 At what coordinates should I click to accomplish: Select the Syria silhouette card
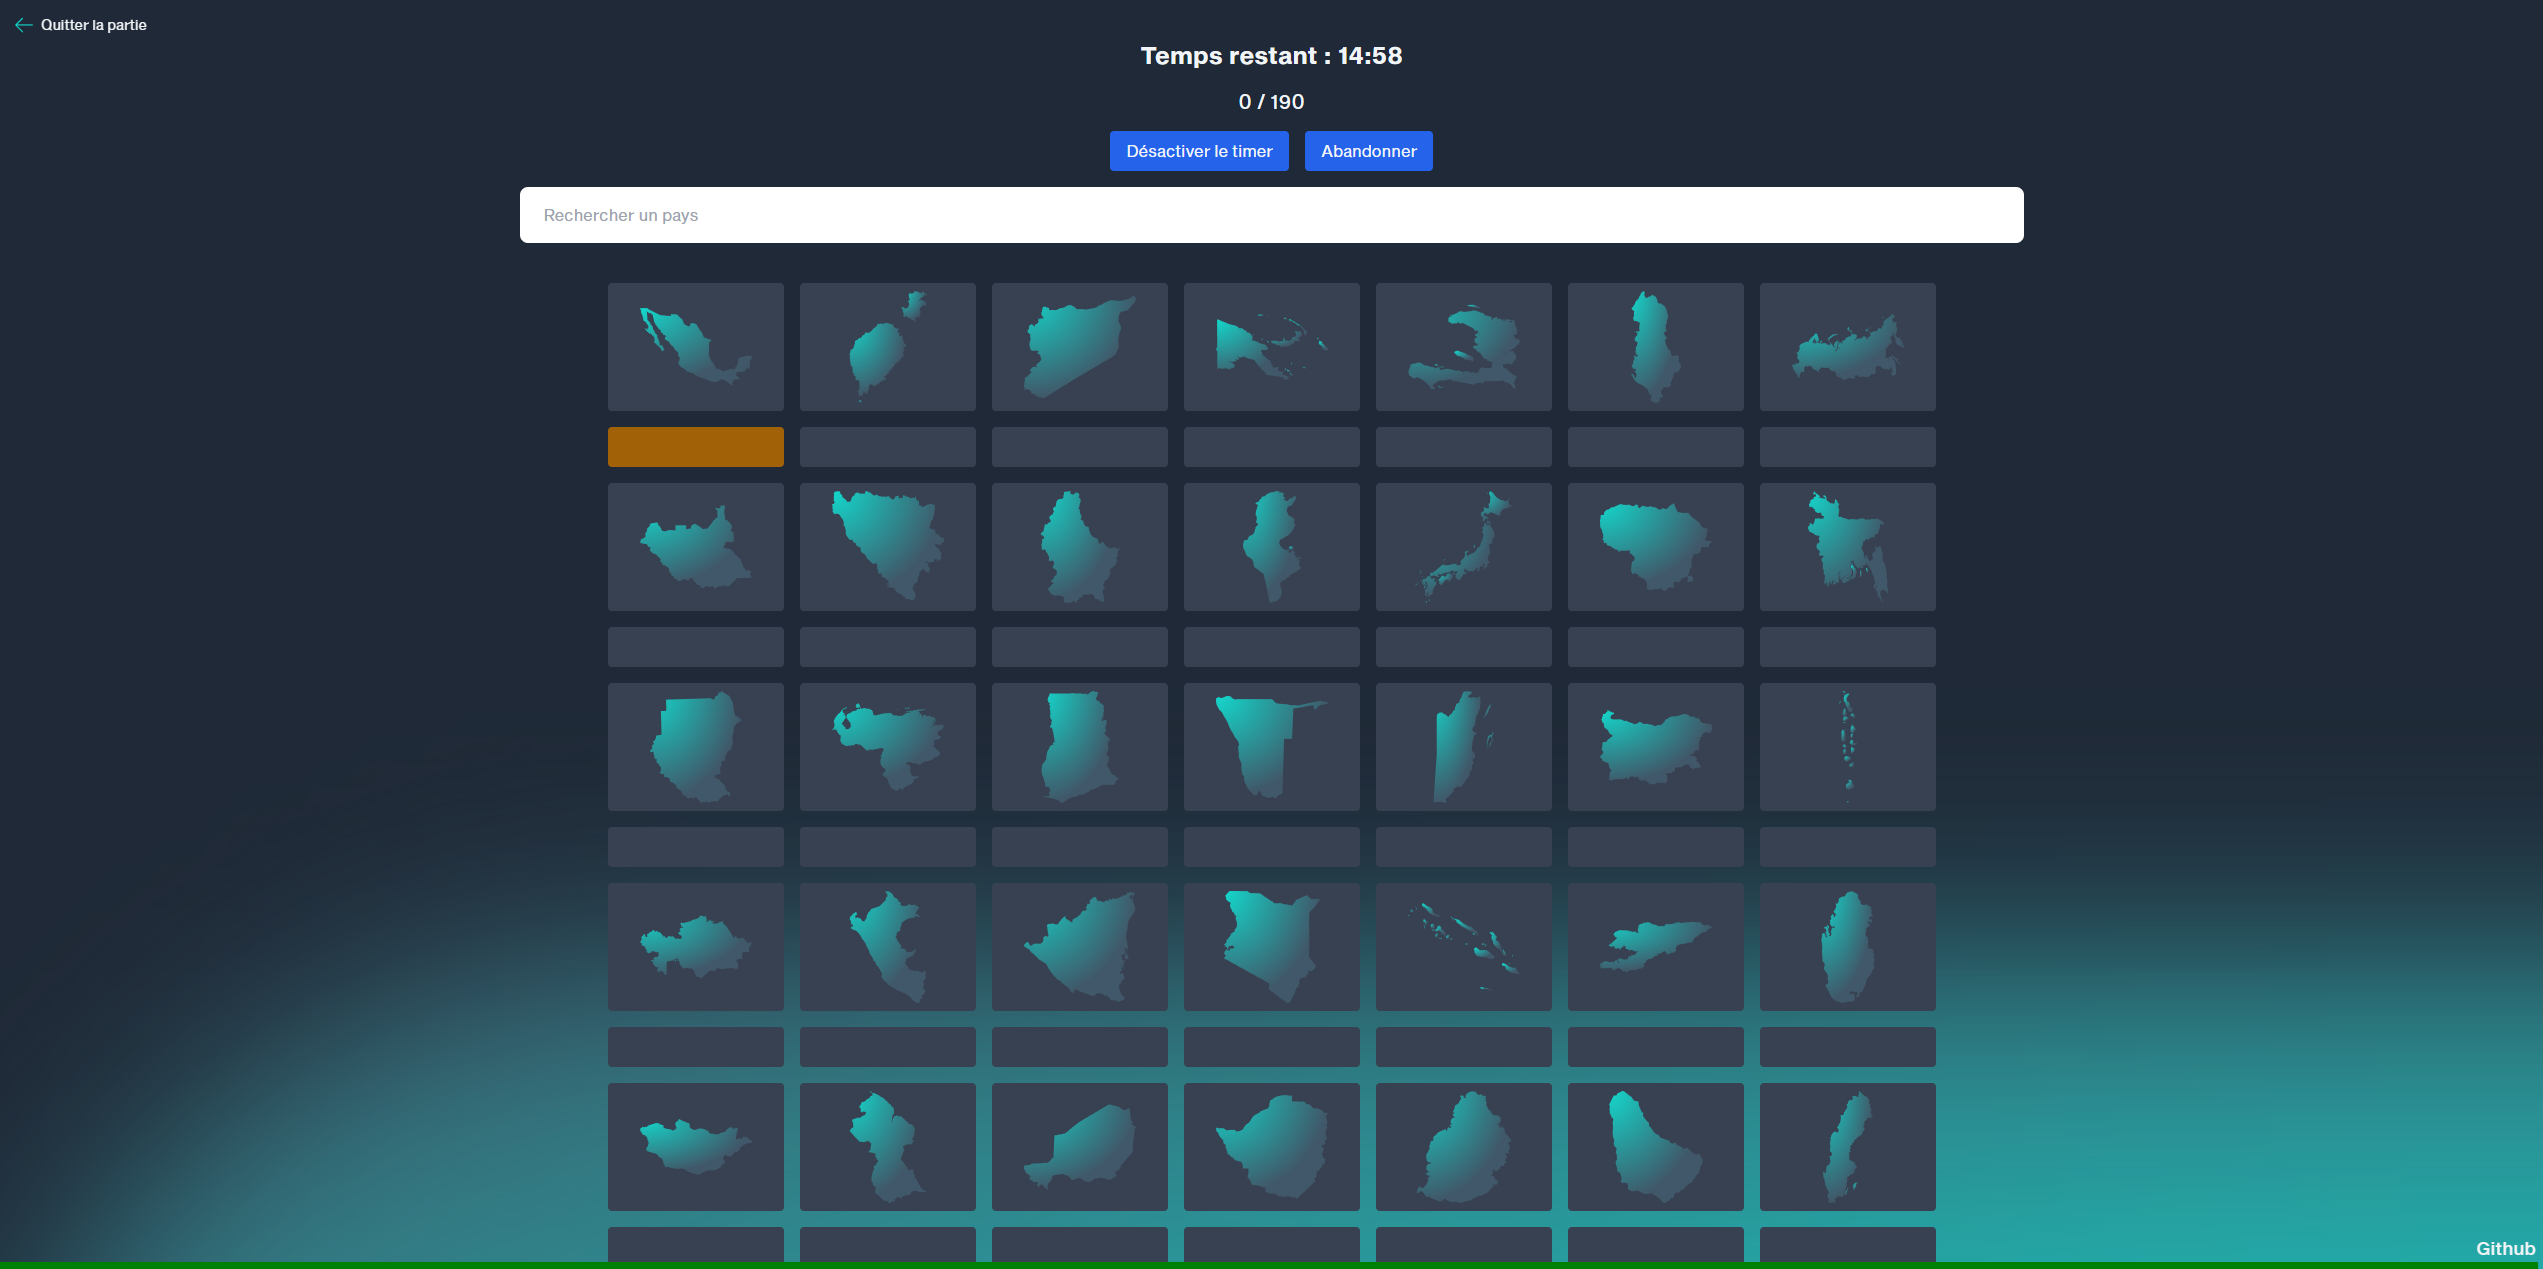point(1080,347)
